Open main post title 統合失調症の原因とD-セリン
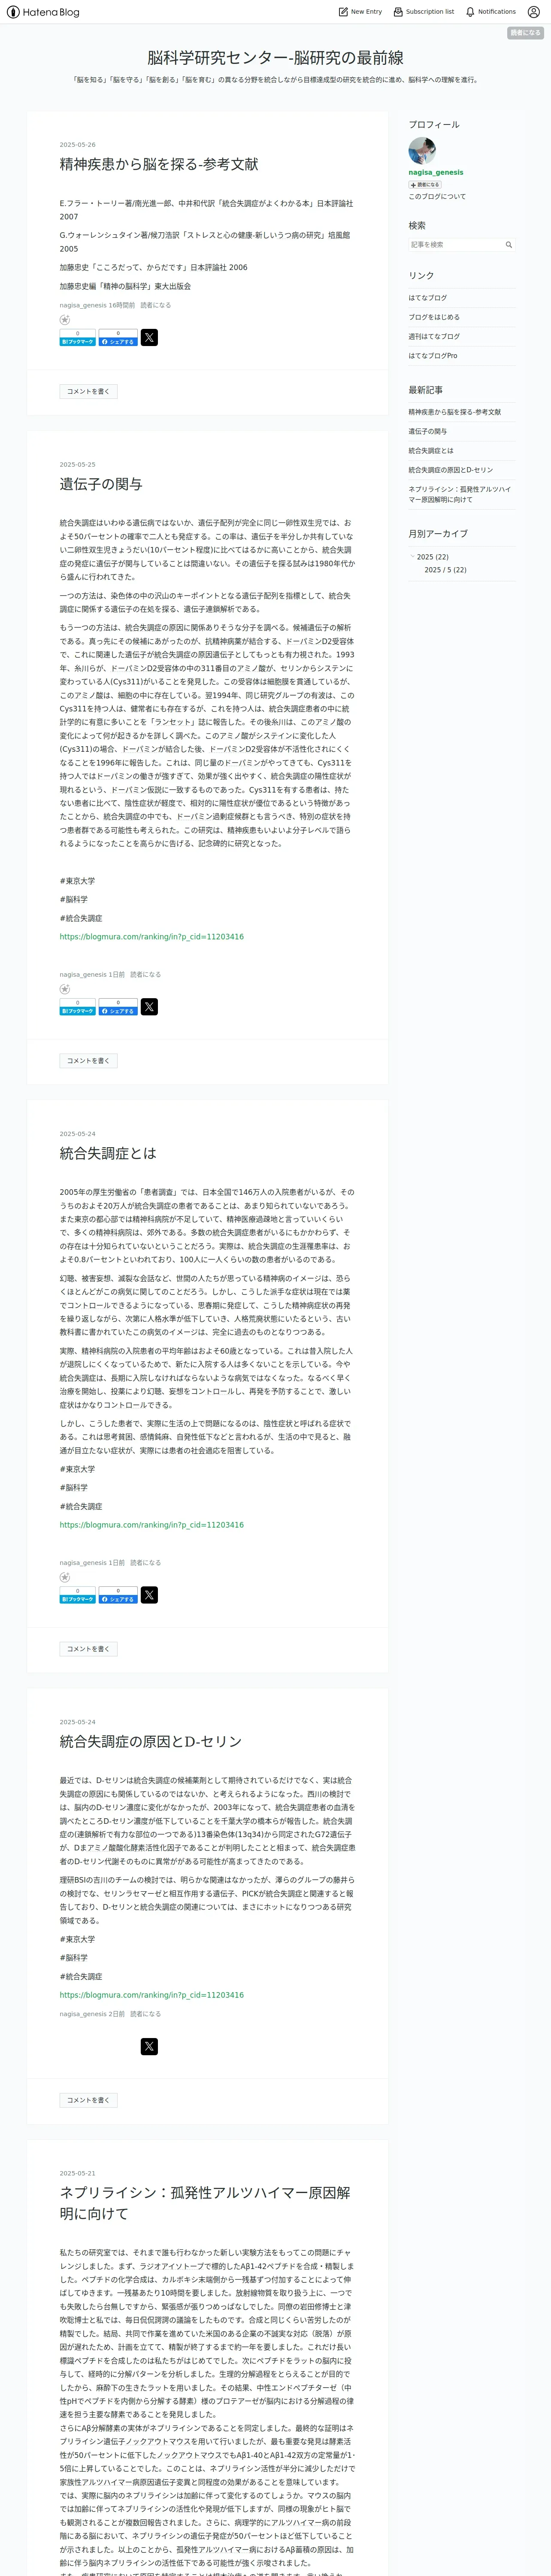 (x=150, y=1741)
